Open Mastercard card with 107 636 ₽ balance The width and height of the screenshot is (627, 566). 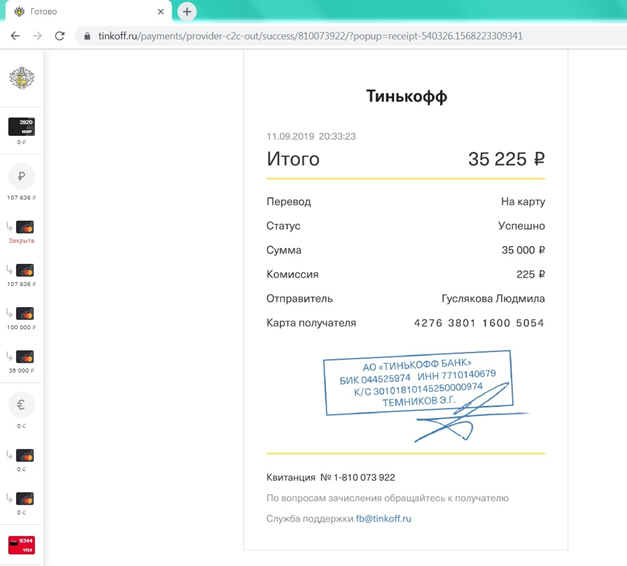(x=25, y=270)
